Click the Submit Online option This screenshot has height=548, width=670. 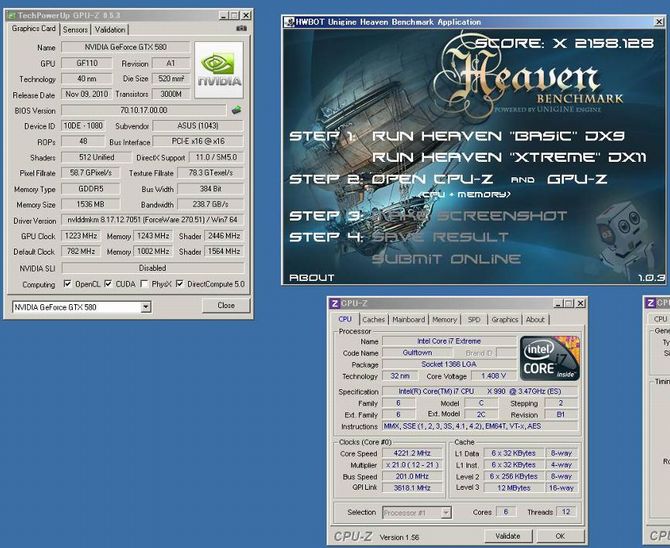(x=447, y=259)
